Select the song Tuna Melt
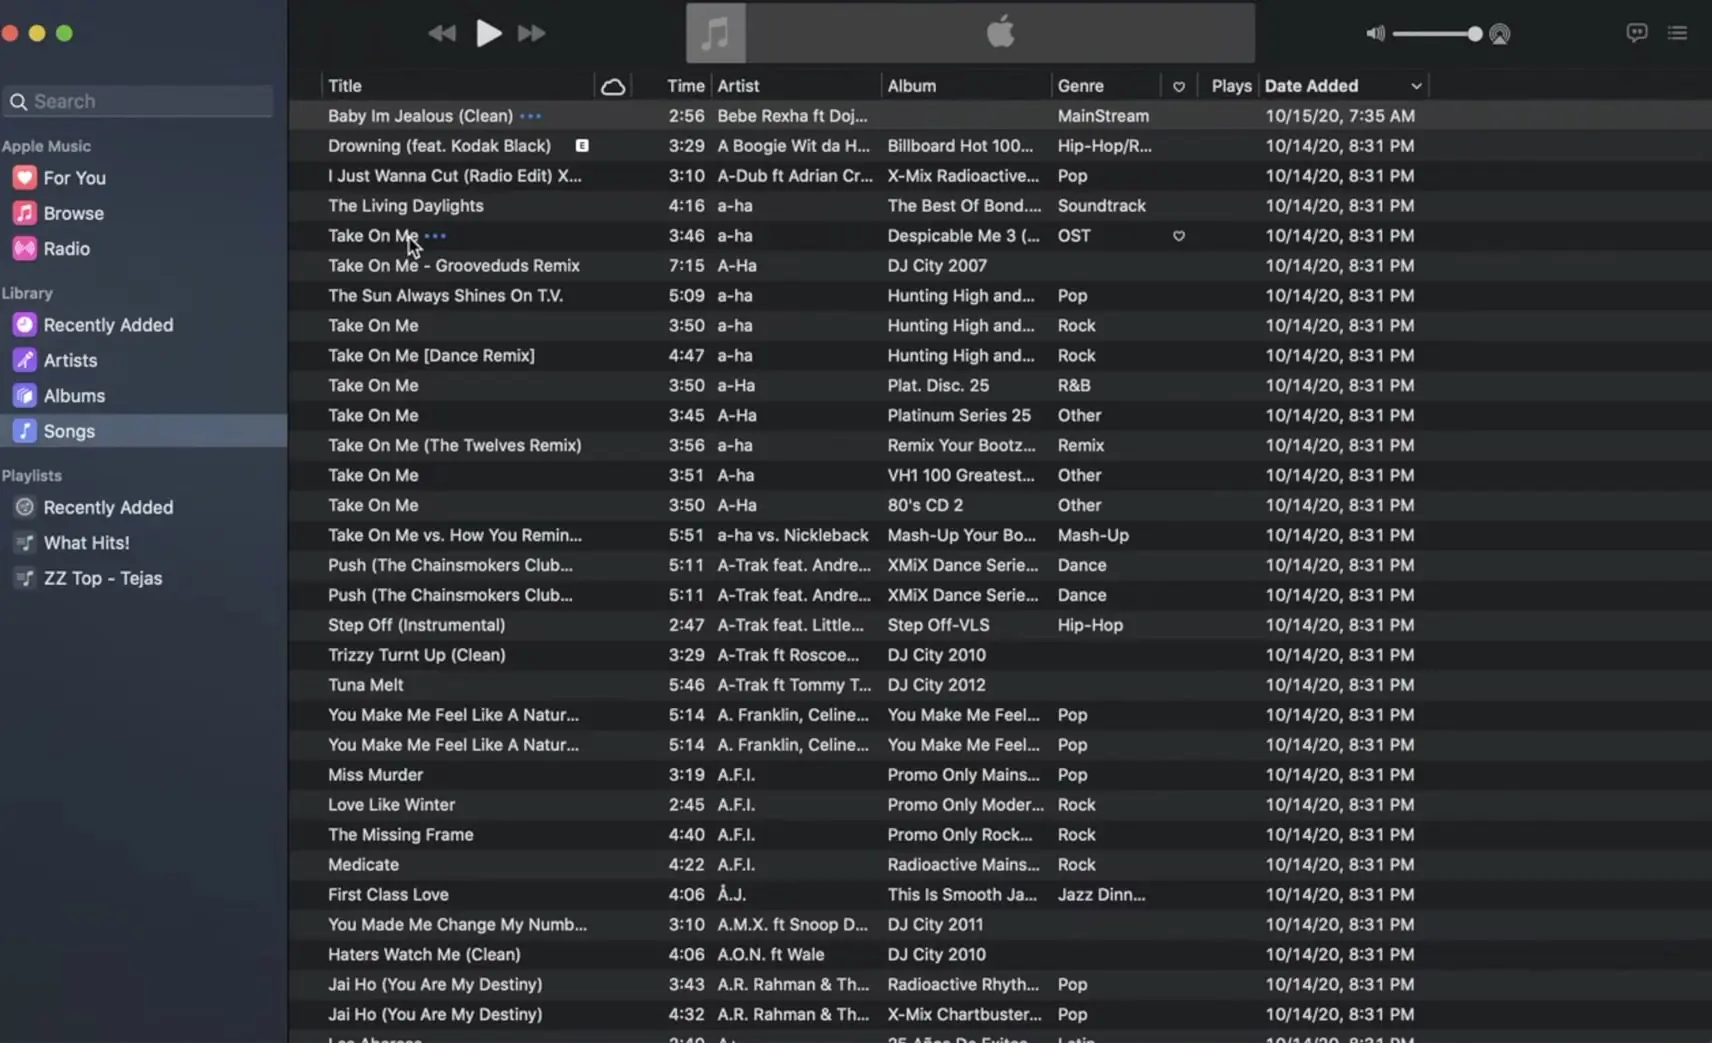Image resolution: width=1712 pixels, height=1043 pixels. click(x=366, y=685)
